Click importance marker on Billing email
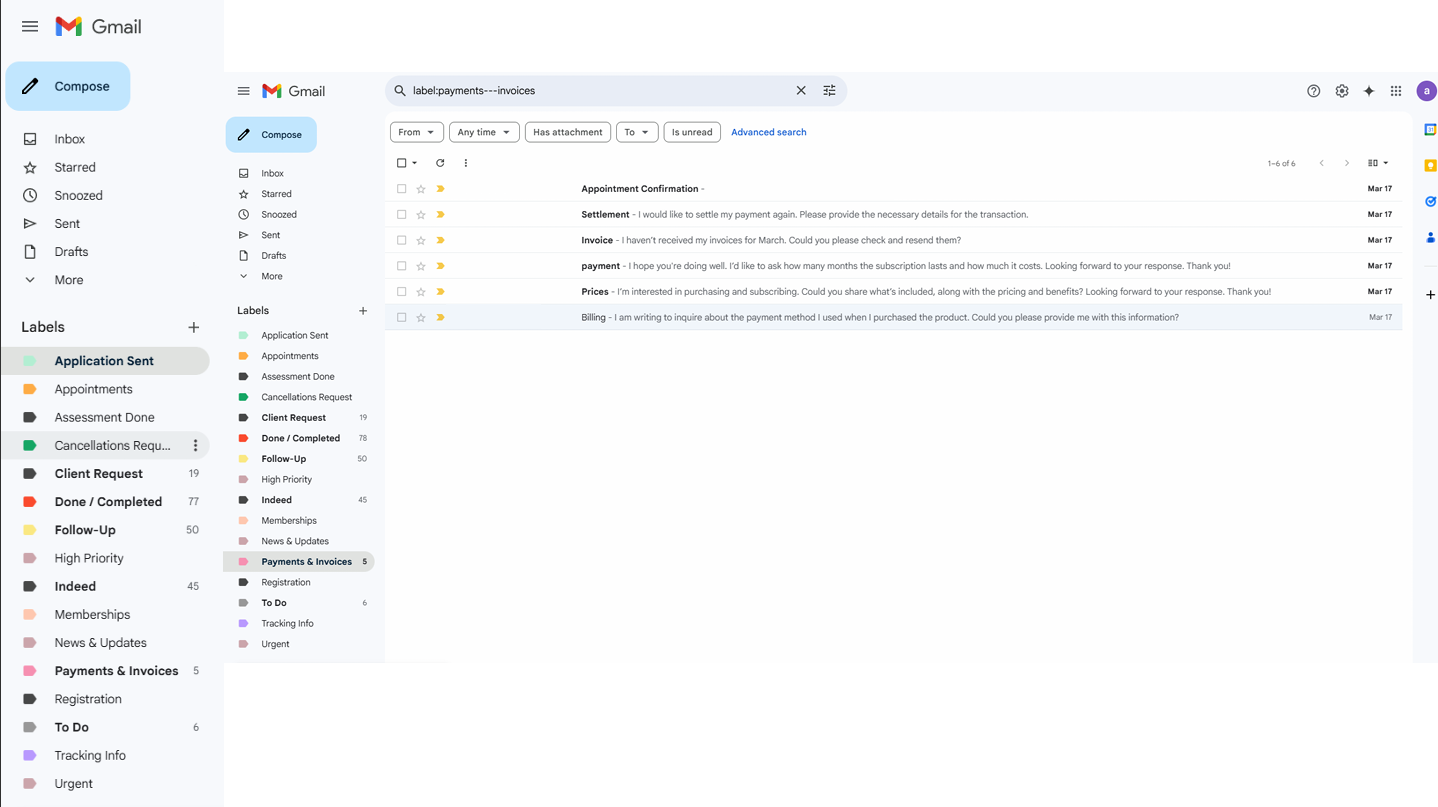The height and width of the screenshot is (807, 1438). [440, 317]
